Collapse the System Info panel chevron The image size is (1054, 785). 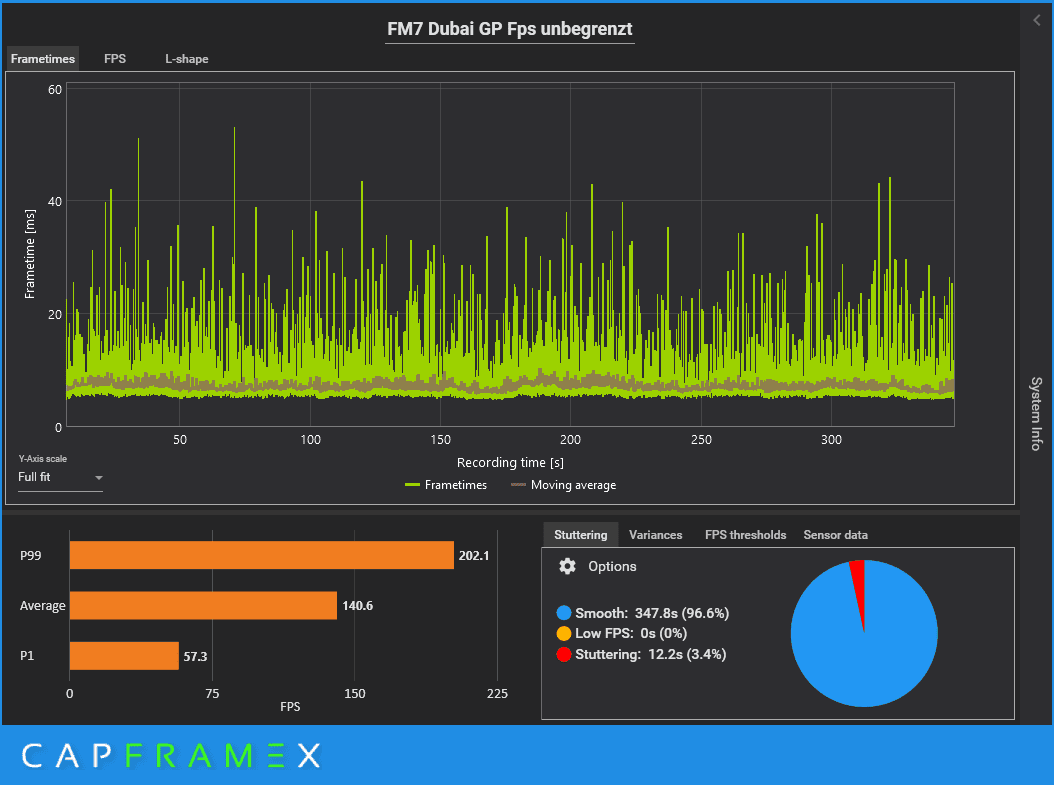tap(1037, 21)
